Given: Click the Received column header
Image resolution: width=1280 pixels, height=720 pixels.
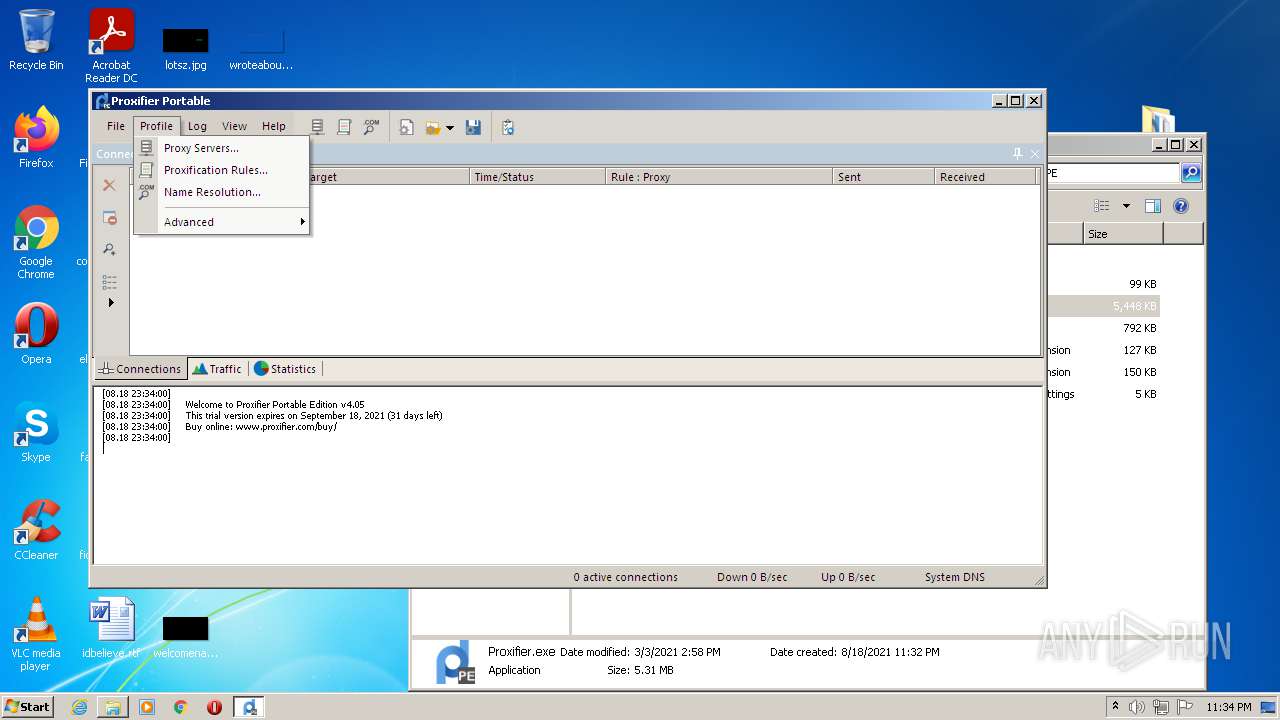Looking at the screenshot, I should click(986, 177).
